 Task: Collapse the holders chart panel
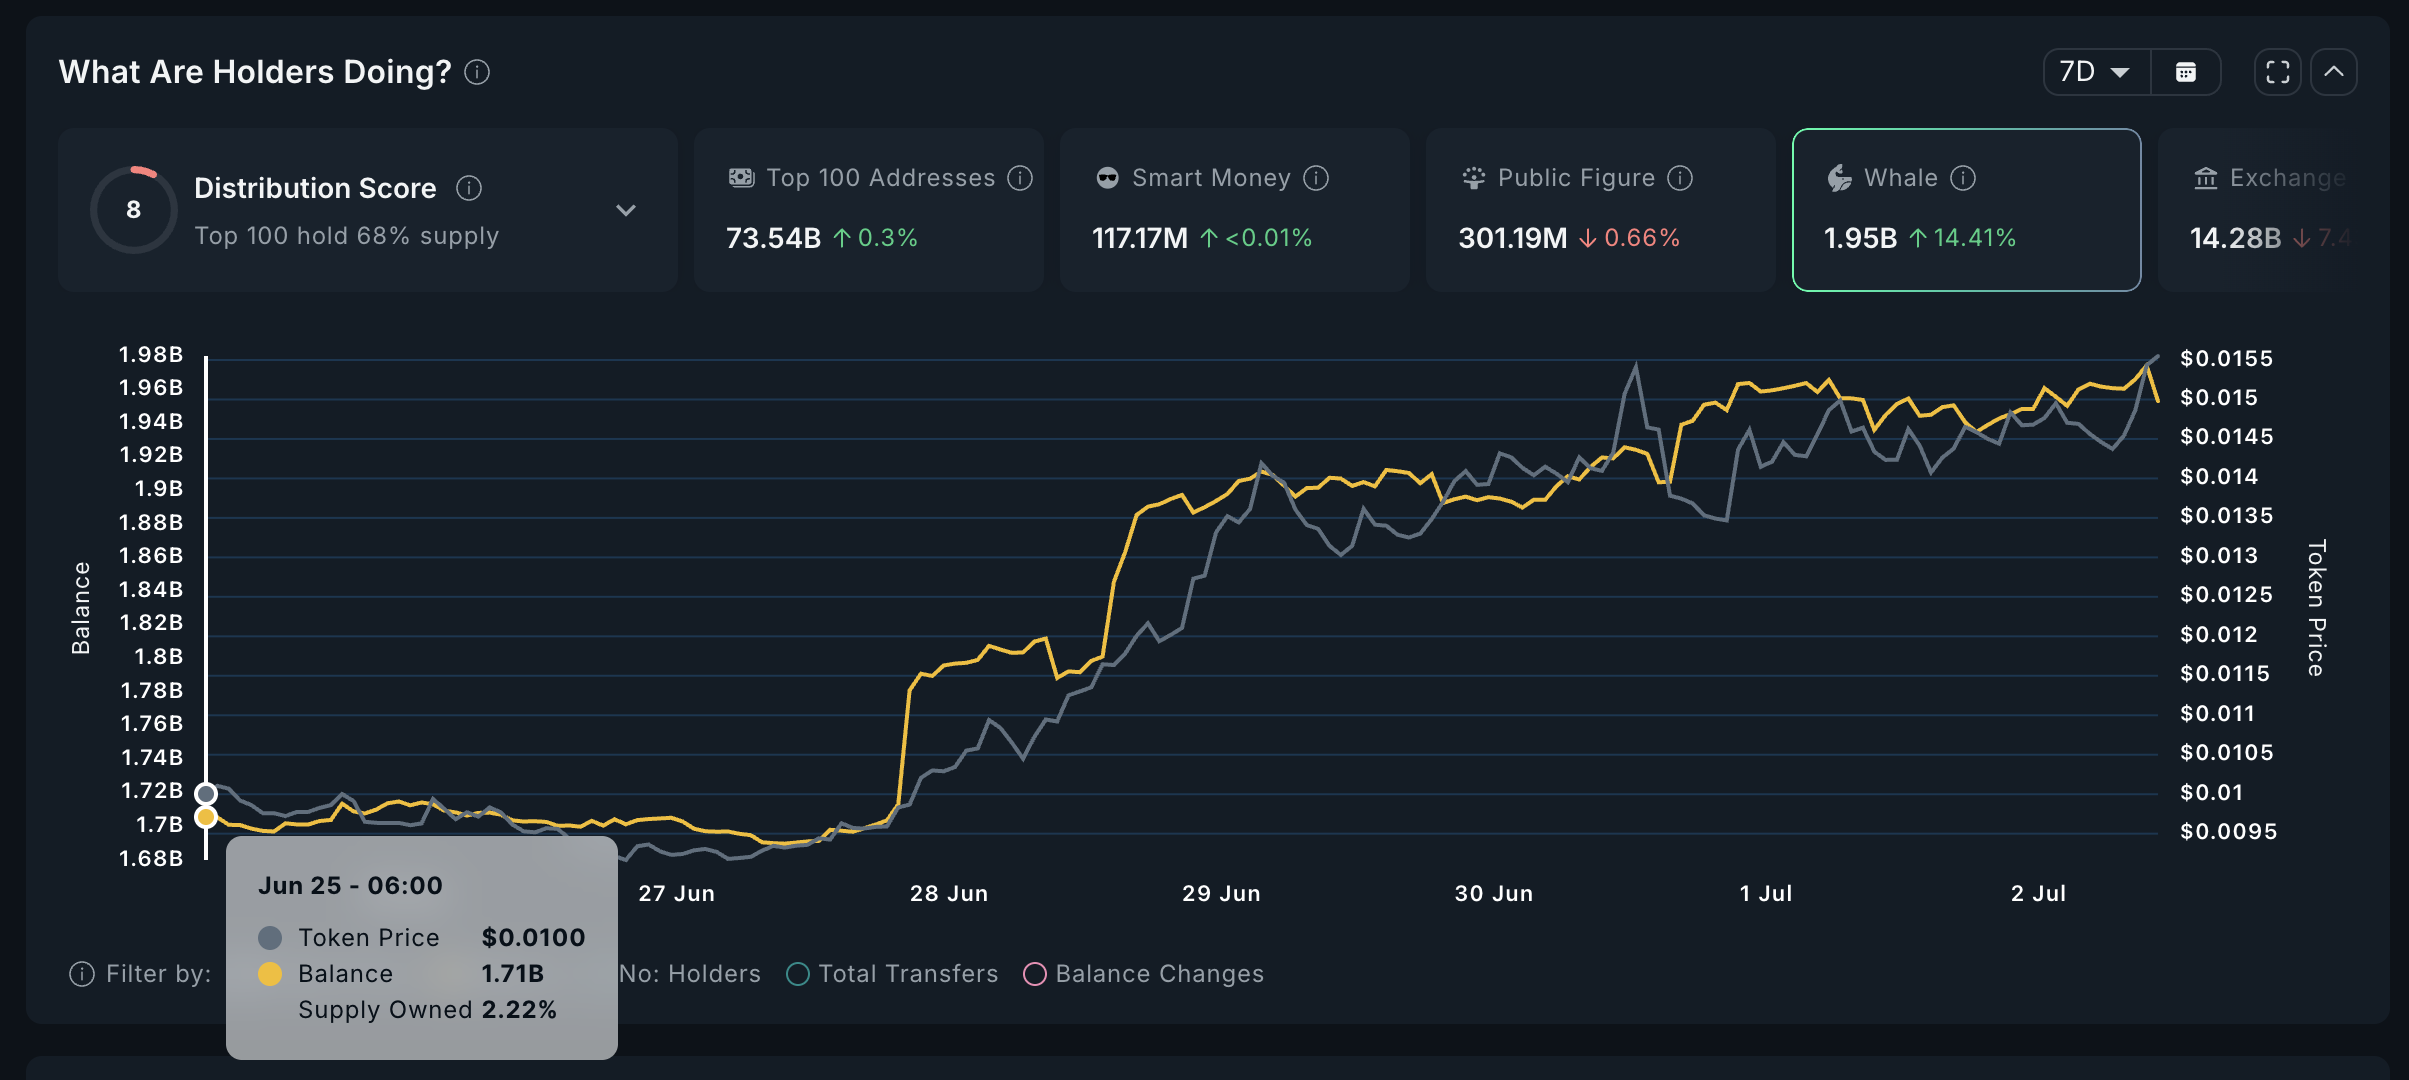2334,71
